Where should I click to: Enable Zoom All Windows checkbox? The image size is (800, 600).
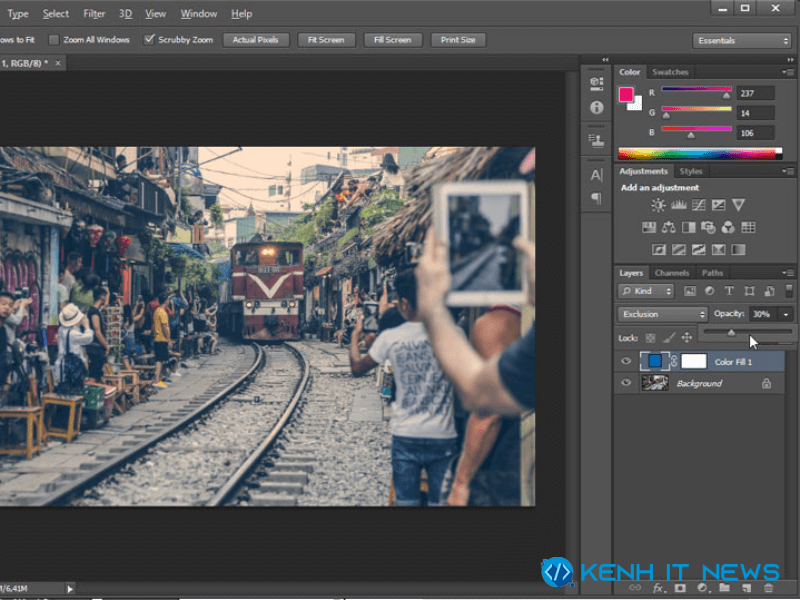[x=54, y=40]
